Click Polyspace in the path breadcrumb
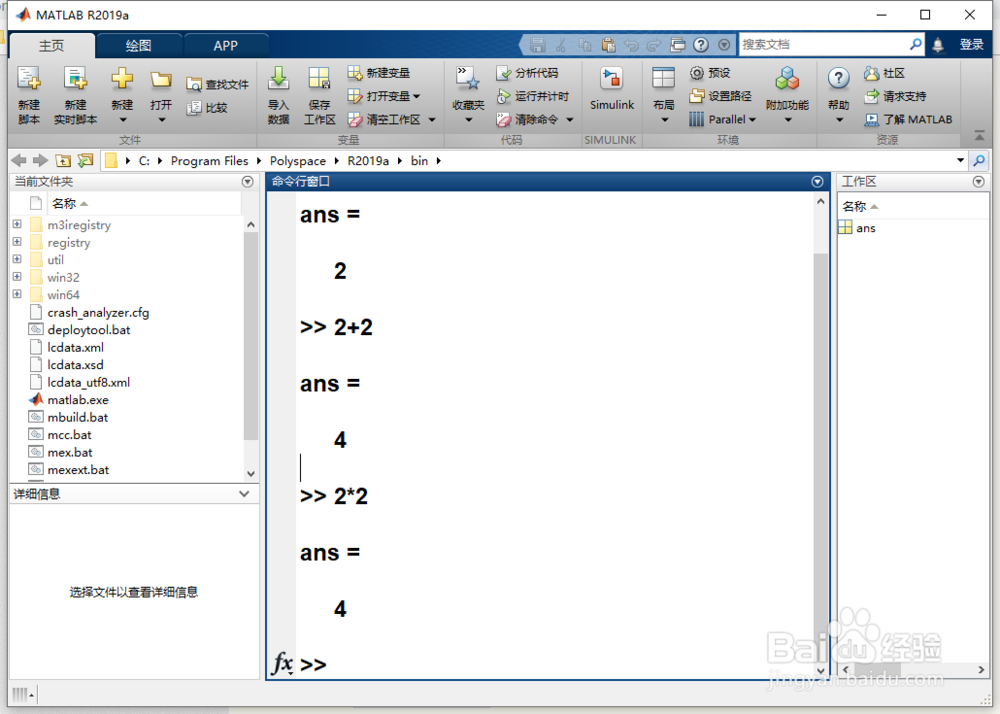 click(x=298, y=161)
